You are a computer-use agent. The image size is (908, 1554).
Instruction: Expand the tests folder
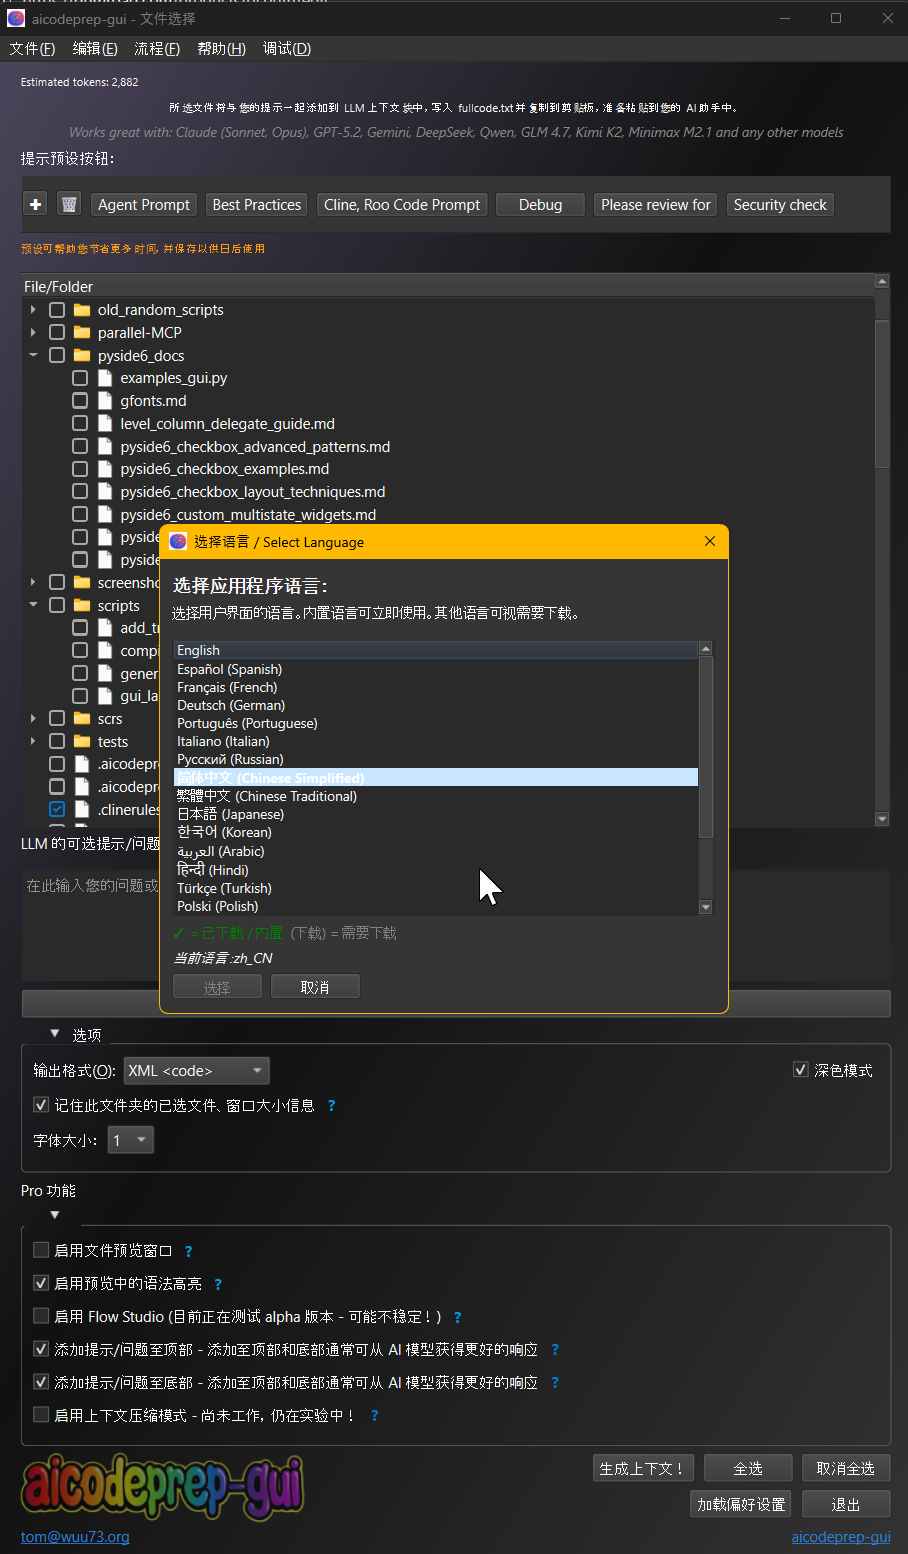[x=33, y=741]
